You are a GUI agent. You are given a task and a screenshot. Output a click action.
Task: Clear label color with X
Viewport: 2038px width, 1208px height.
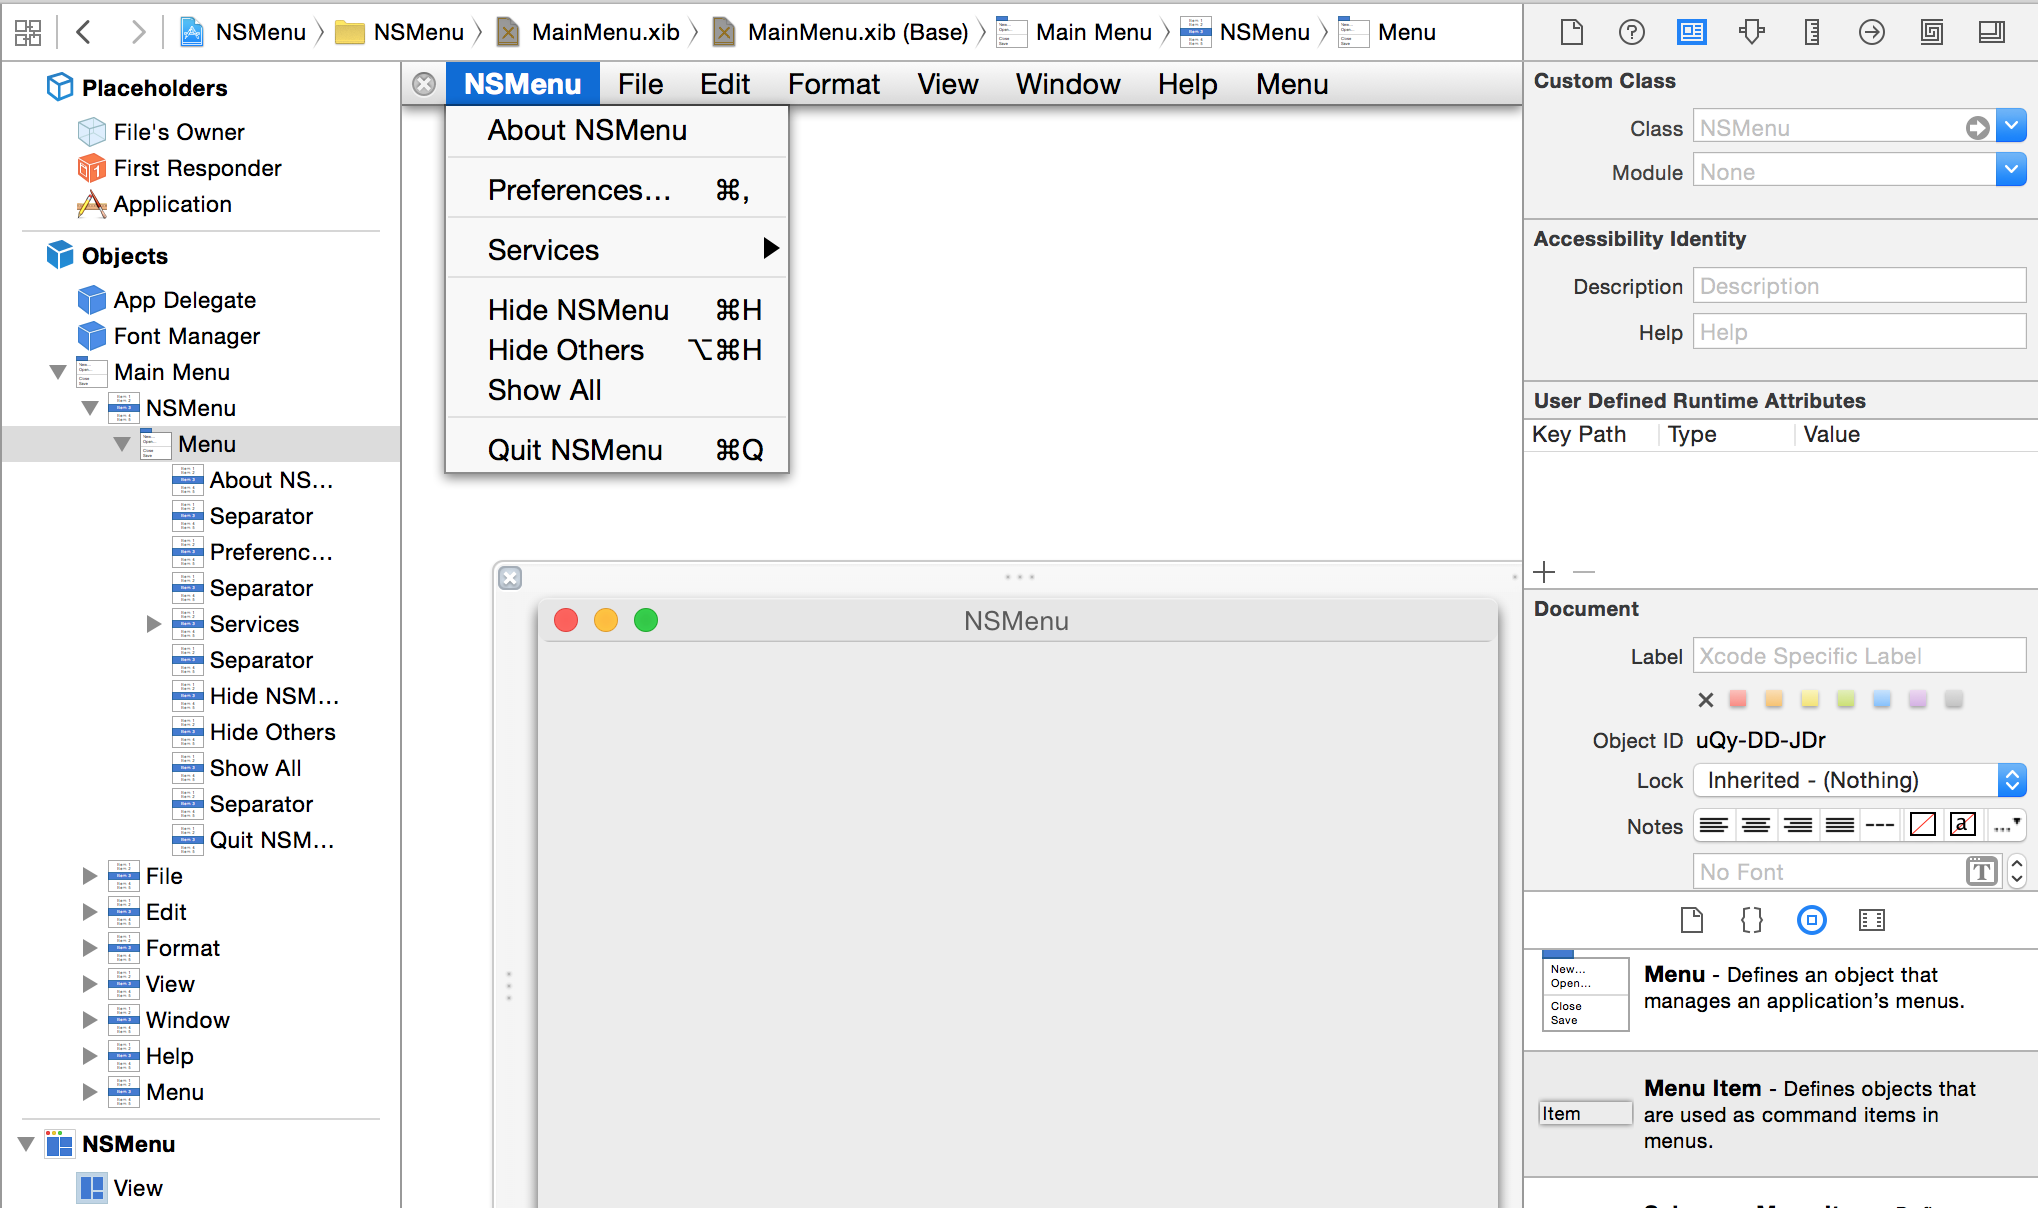(x=1705, y=700)
